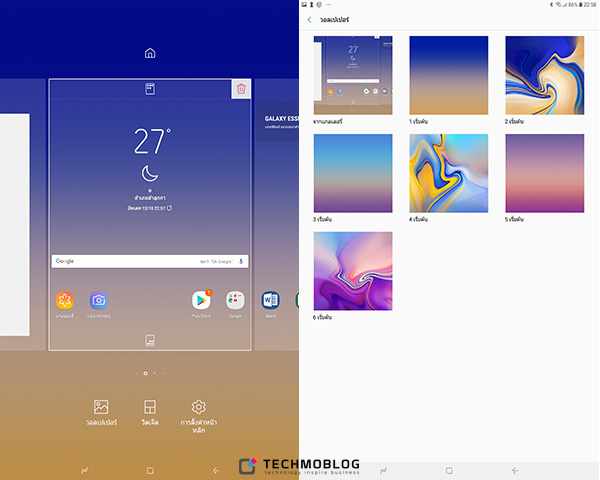Choose the From Gallery wallpaper thumbnail
This screenshot has width=600, height=480.
pyautogui.click(x=353, y=75)
